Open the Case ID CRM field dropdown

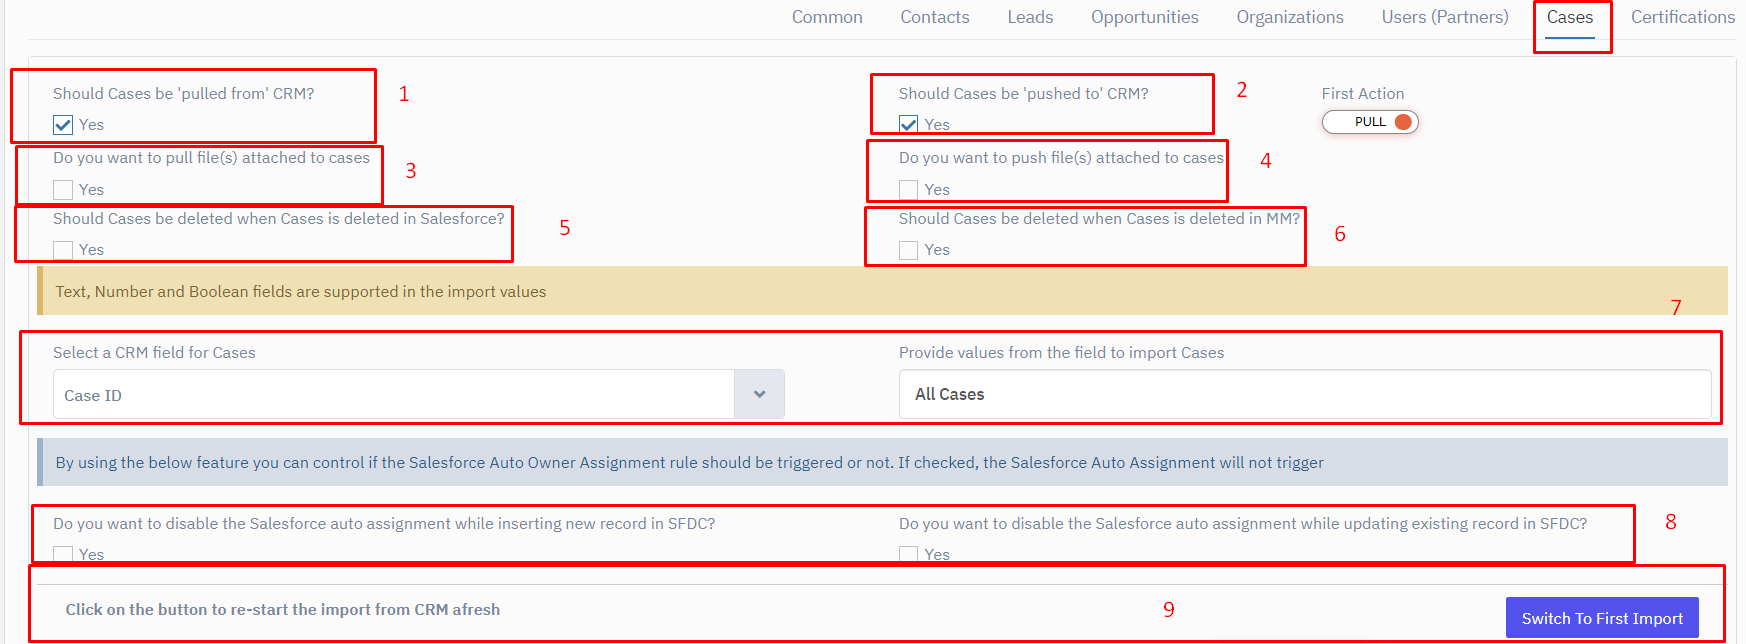(x=418, y=394)
